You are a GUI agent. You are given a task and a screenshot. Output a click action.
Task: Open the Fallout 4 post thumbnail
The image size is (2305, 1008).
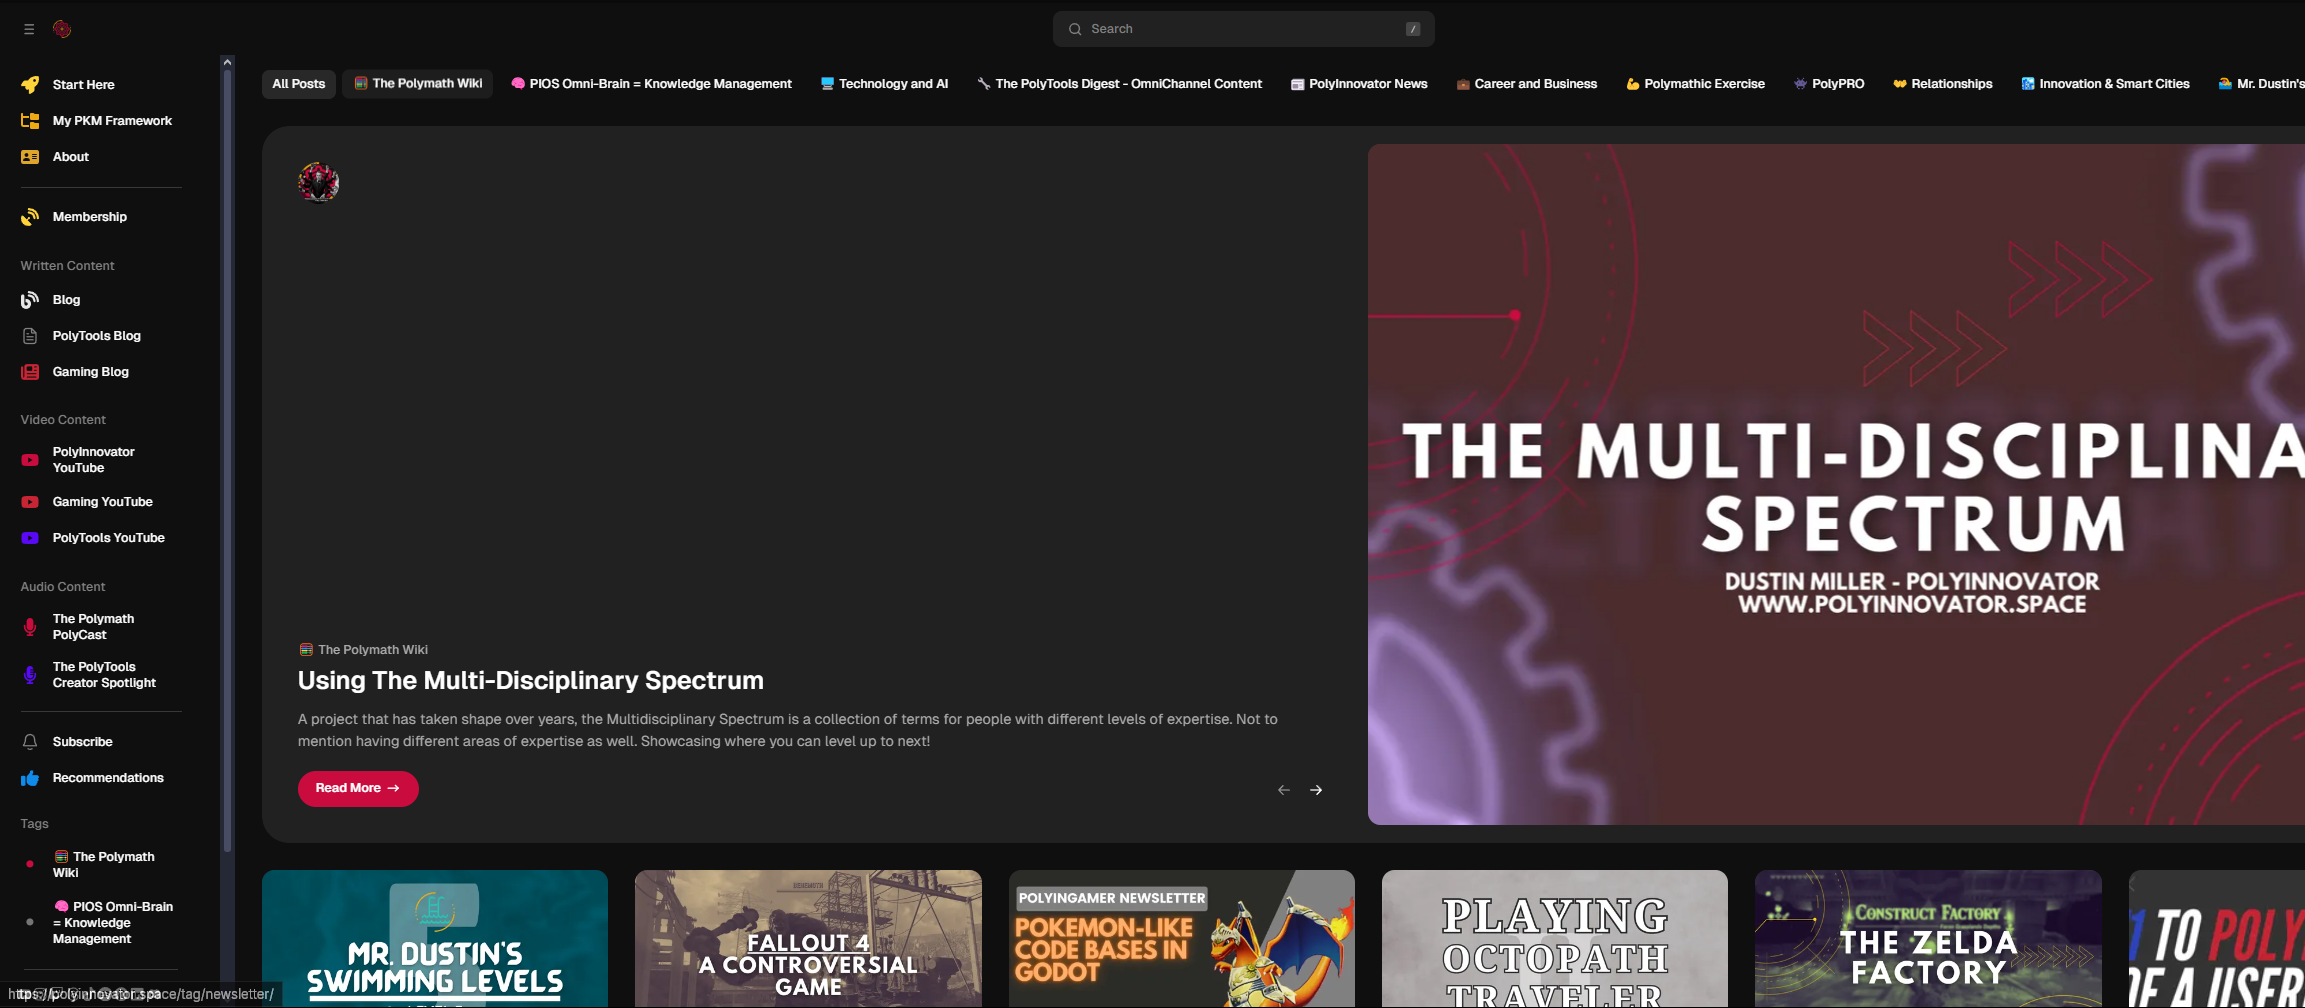tap(808, 938)
